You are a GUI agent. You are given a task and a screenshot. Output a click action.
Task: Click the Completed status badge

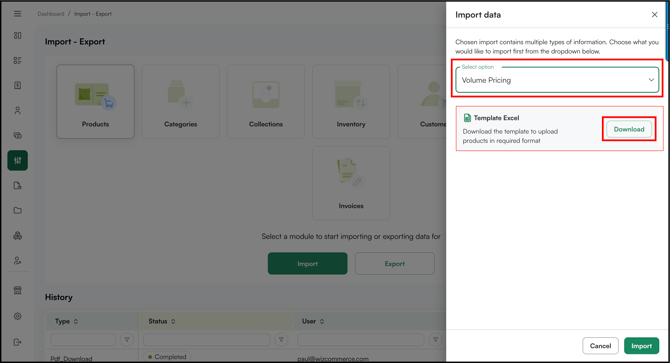click(x=167, y=357)
